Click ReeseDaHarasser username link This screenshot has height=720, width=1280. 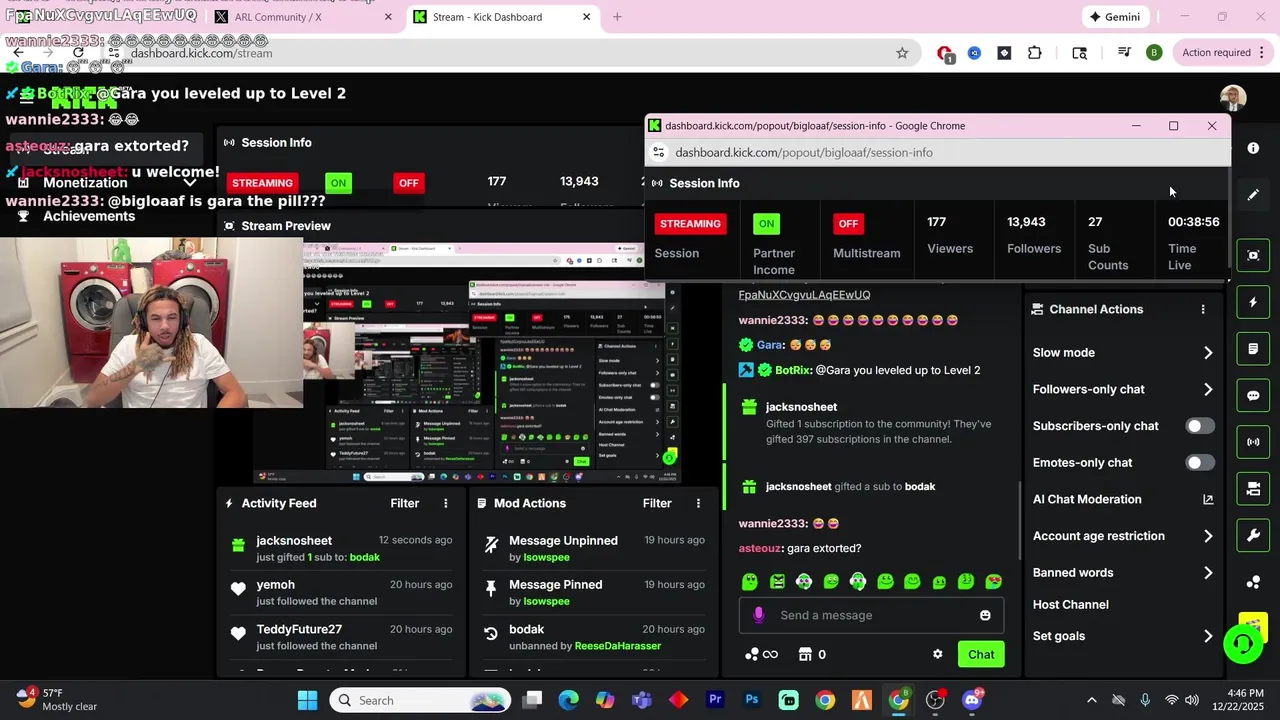pos(617,646)
